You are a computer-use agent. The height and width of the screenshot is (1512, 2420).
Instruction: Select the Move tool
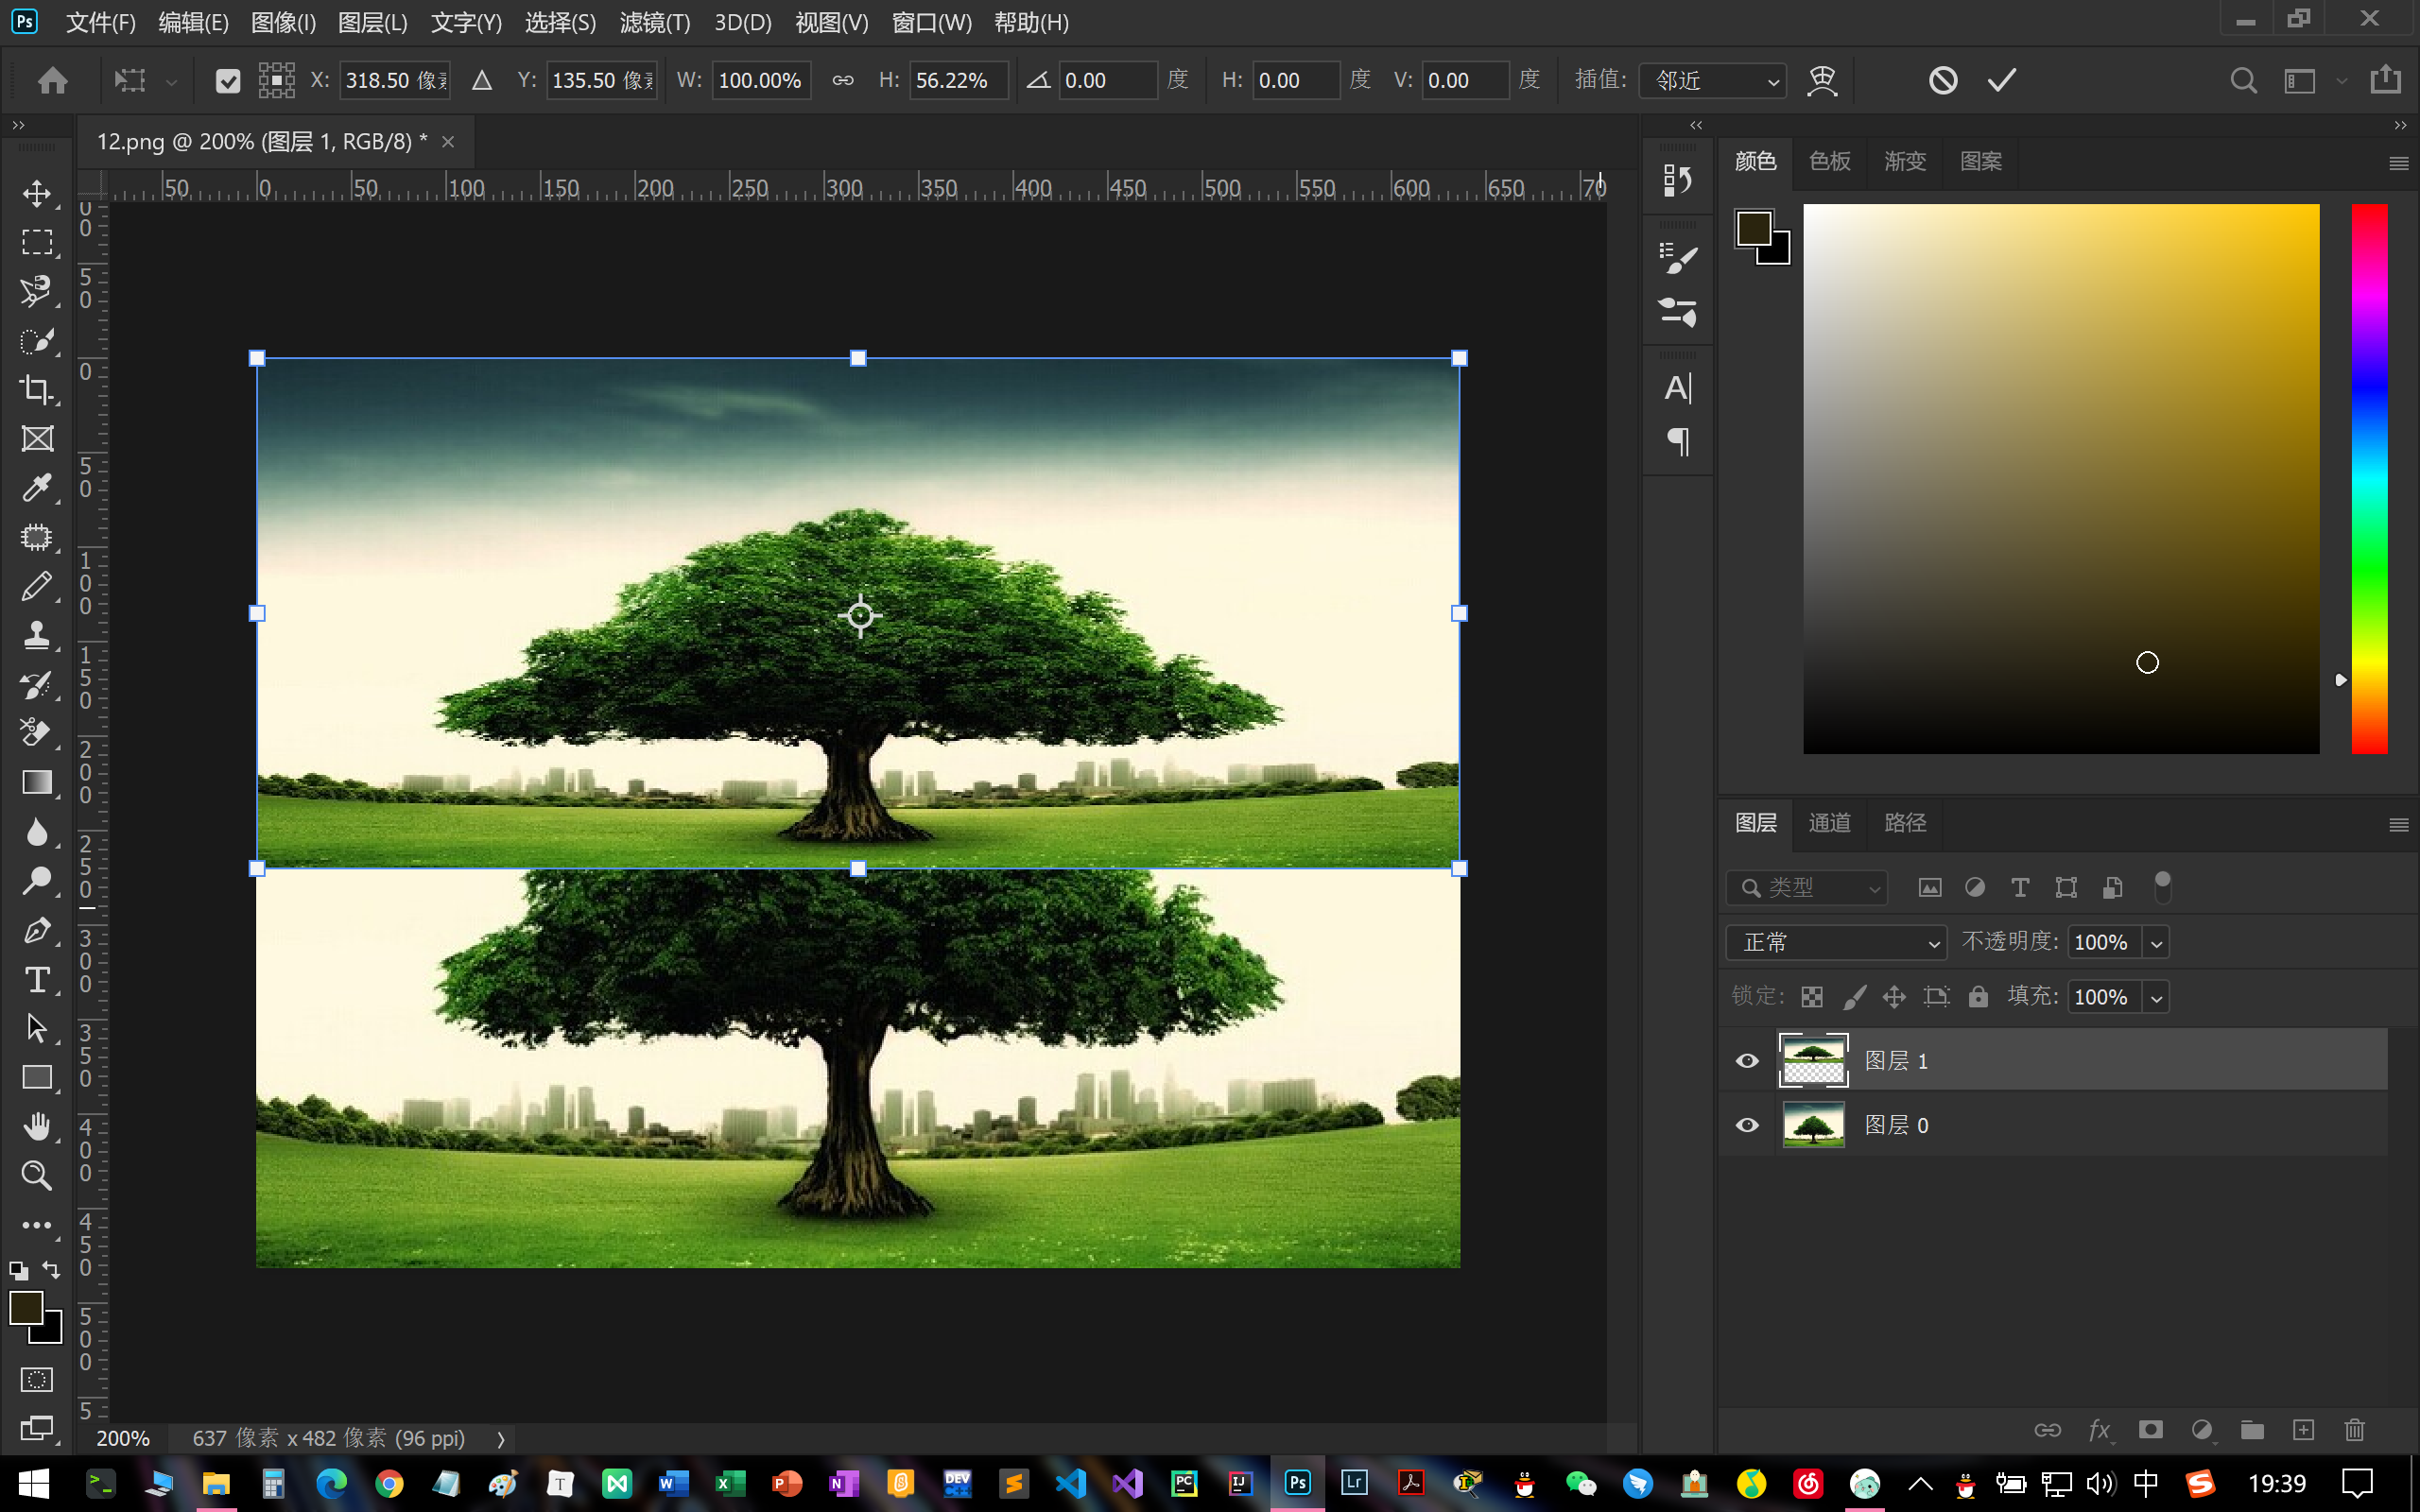[x=37, y=193]
